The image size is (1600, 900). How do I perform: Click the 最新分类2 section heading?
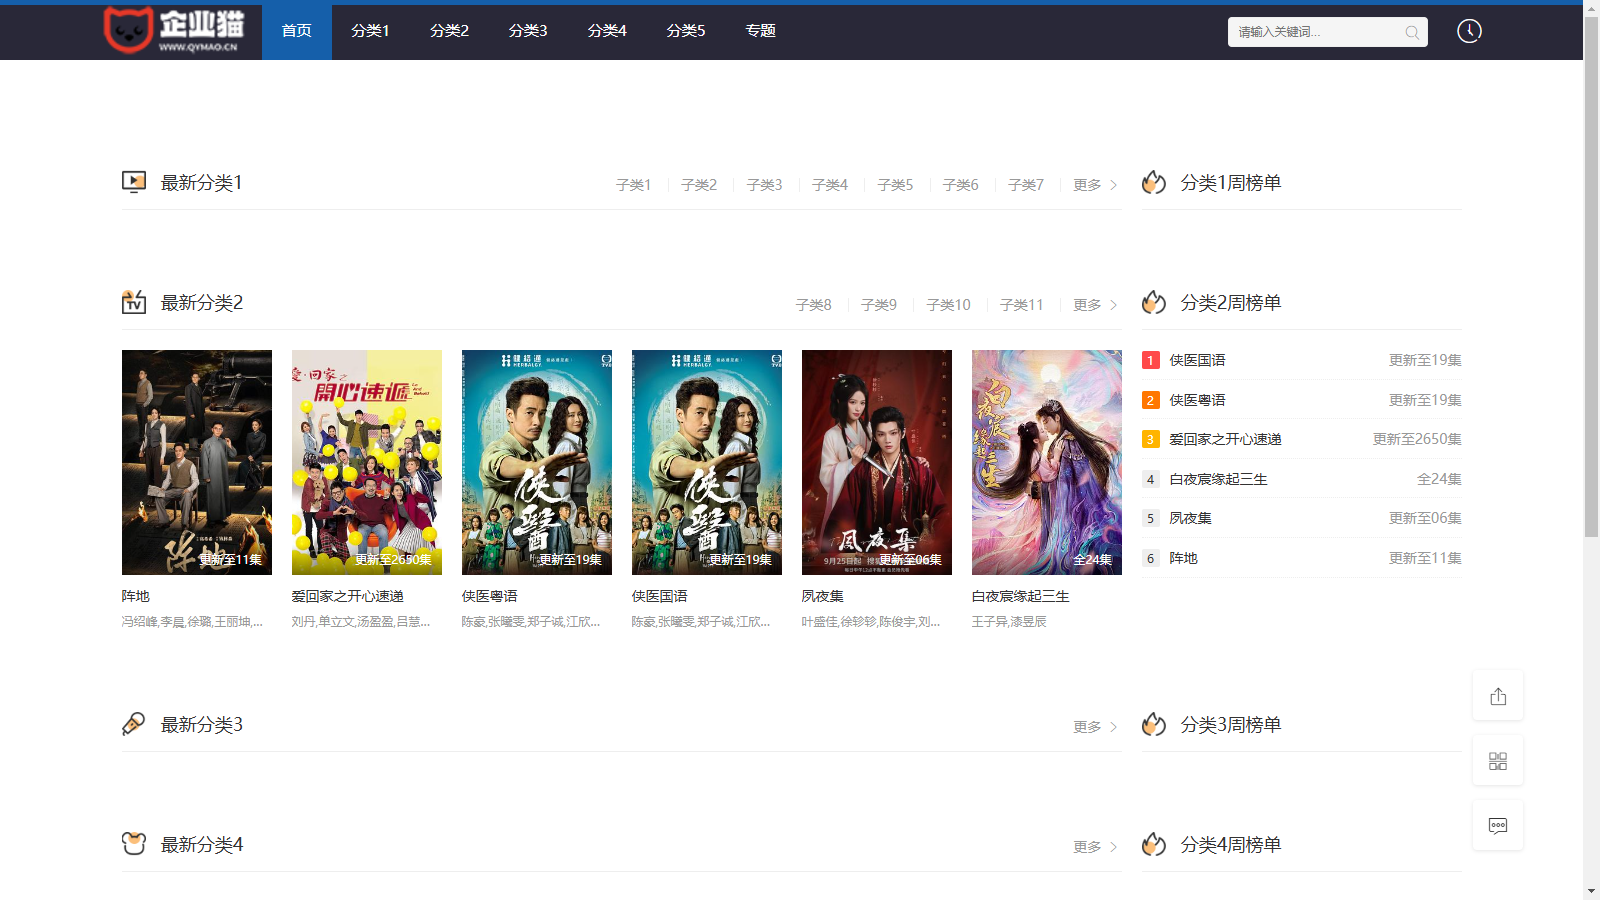[202, 303]
